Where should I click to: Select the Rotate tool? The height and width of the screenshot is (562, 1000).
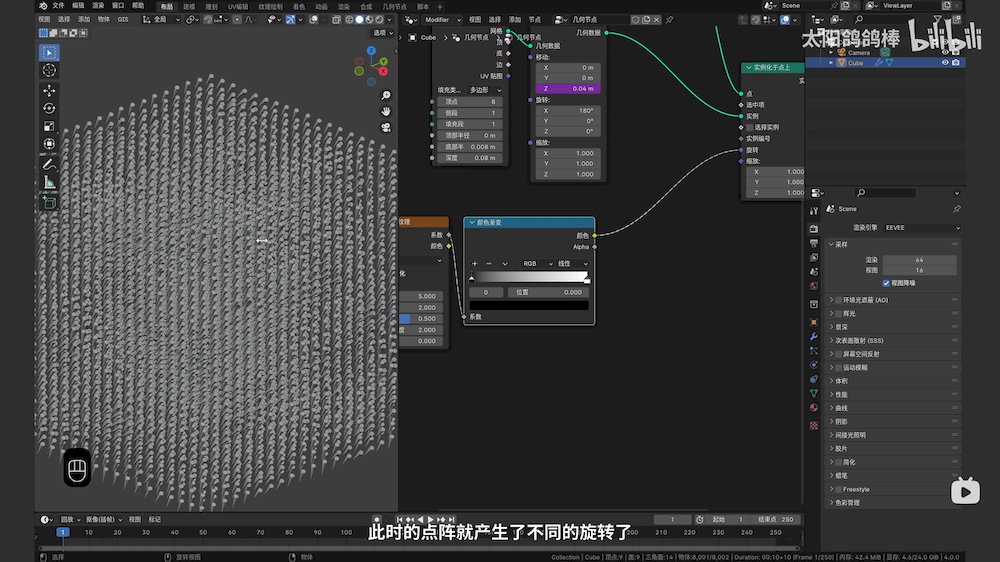tap(49, 108)
